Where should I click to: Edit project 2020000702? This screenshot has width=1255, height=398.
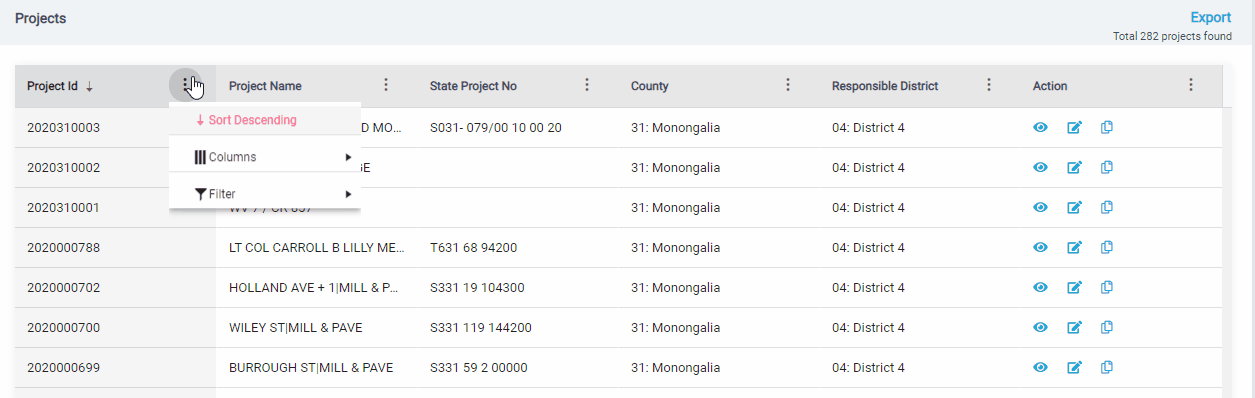(x=1074, y=287)
